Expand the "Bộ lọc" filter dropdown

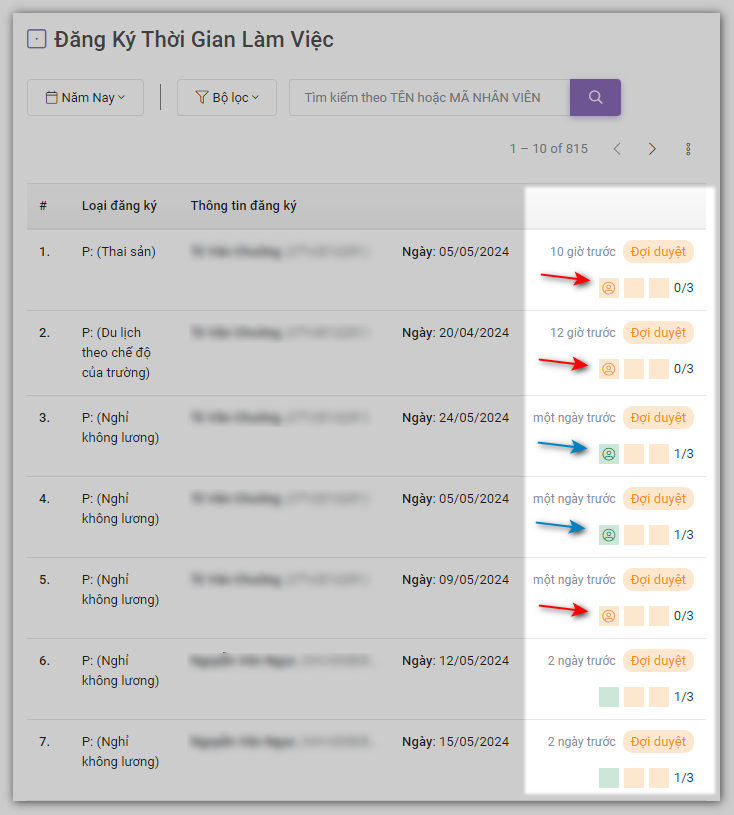tap(227, 97)
